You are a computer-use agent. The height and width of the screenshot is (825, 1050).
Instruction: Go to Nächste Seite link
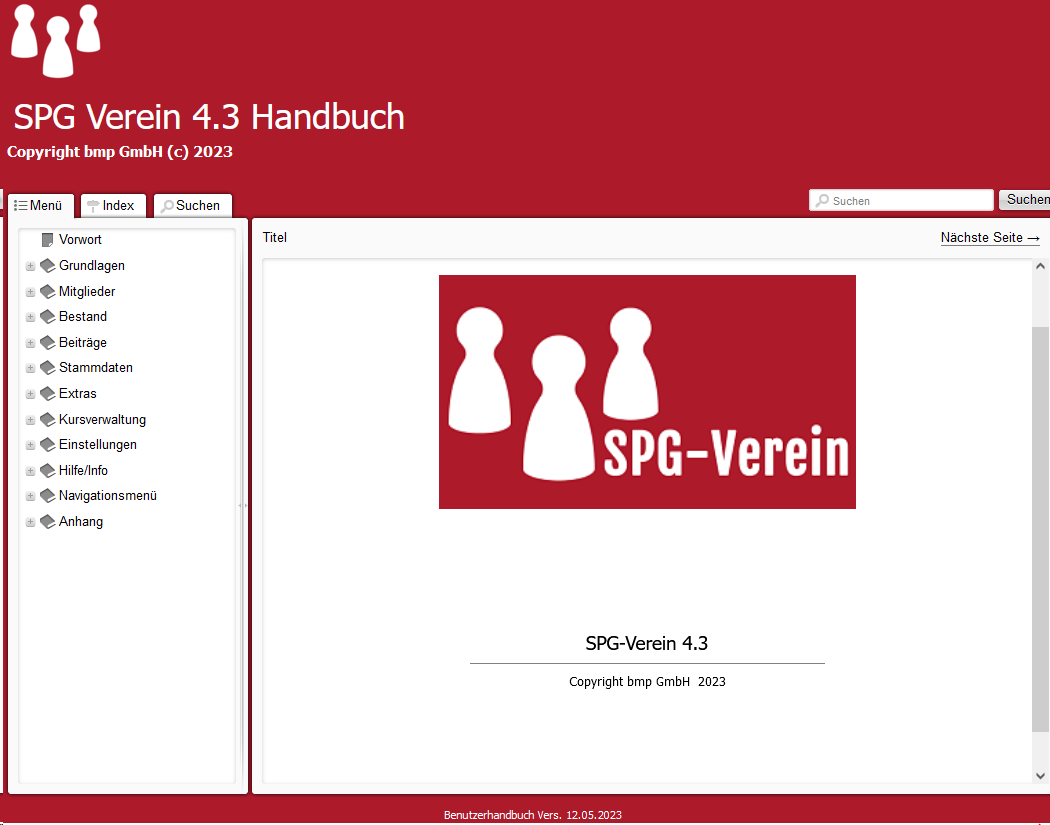coord(990,238)
